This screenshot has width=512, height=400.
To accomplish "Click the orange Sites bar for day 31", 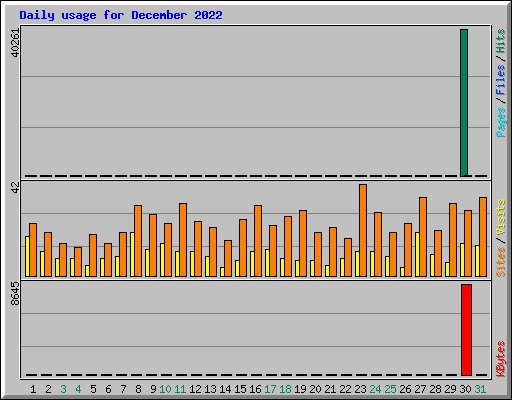I will pyautogui.click(x=483, y=237).
